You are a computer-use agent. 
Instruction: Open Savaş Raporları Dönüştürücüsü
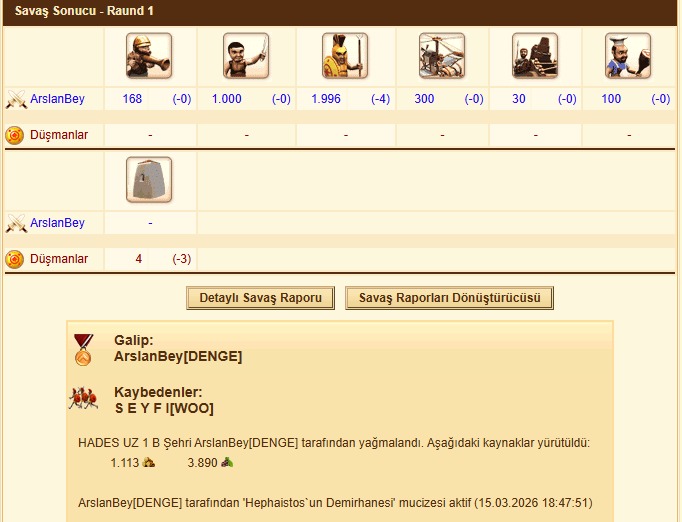[449, 298]
